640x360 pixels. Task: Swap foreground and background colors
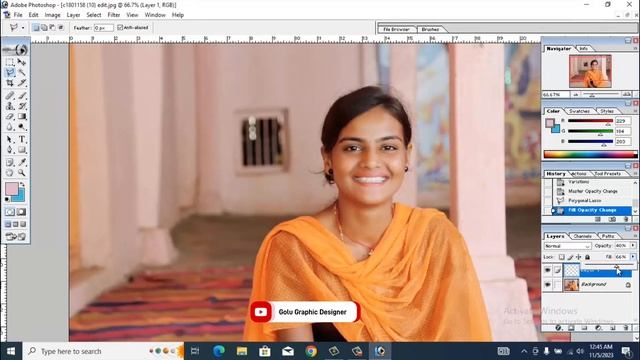[22, 184]
